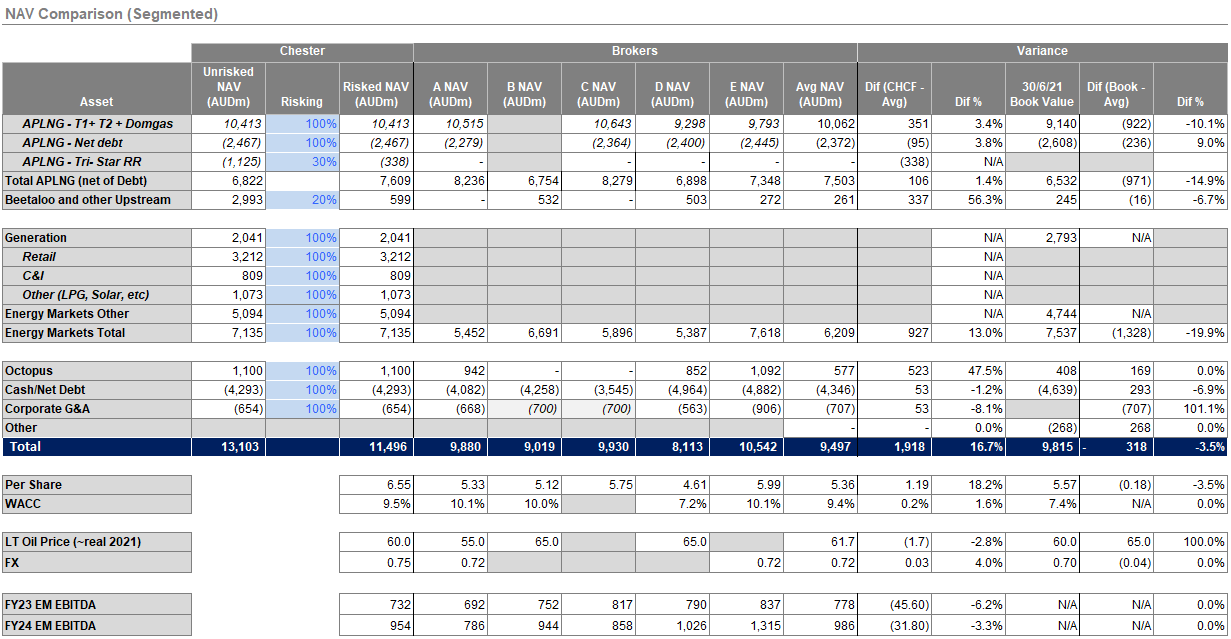Click the 20% risking cell for Beetaloo
The image size is (1231, 639).
302,200
